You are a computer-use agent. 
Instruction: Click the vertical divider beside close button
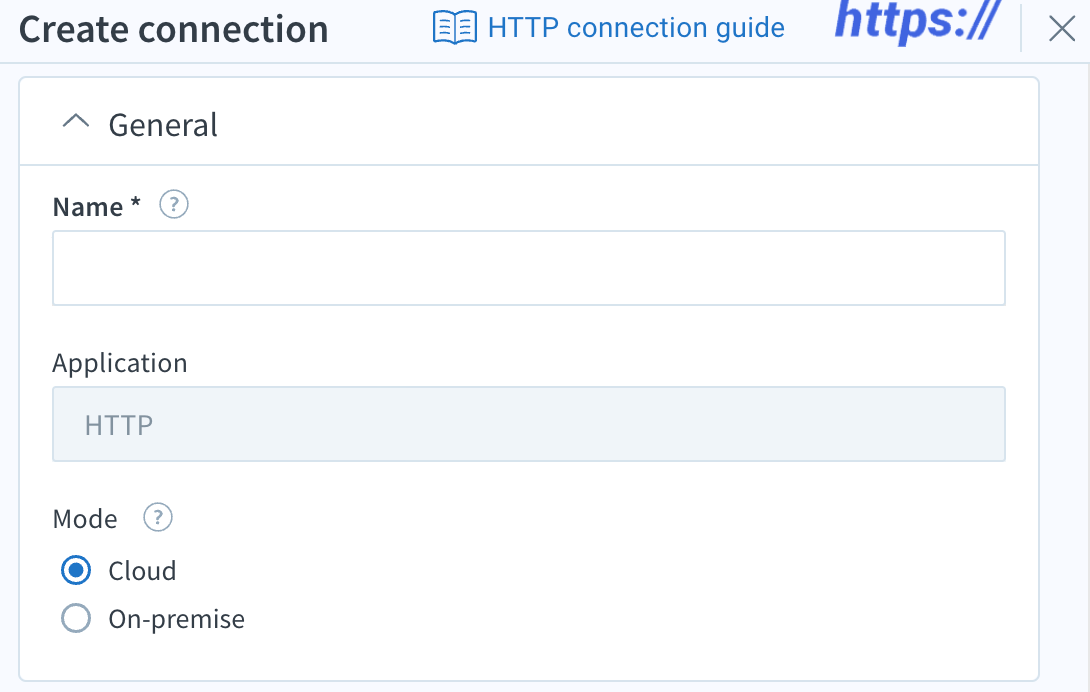(1021, 28)
